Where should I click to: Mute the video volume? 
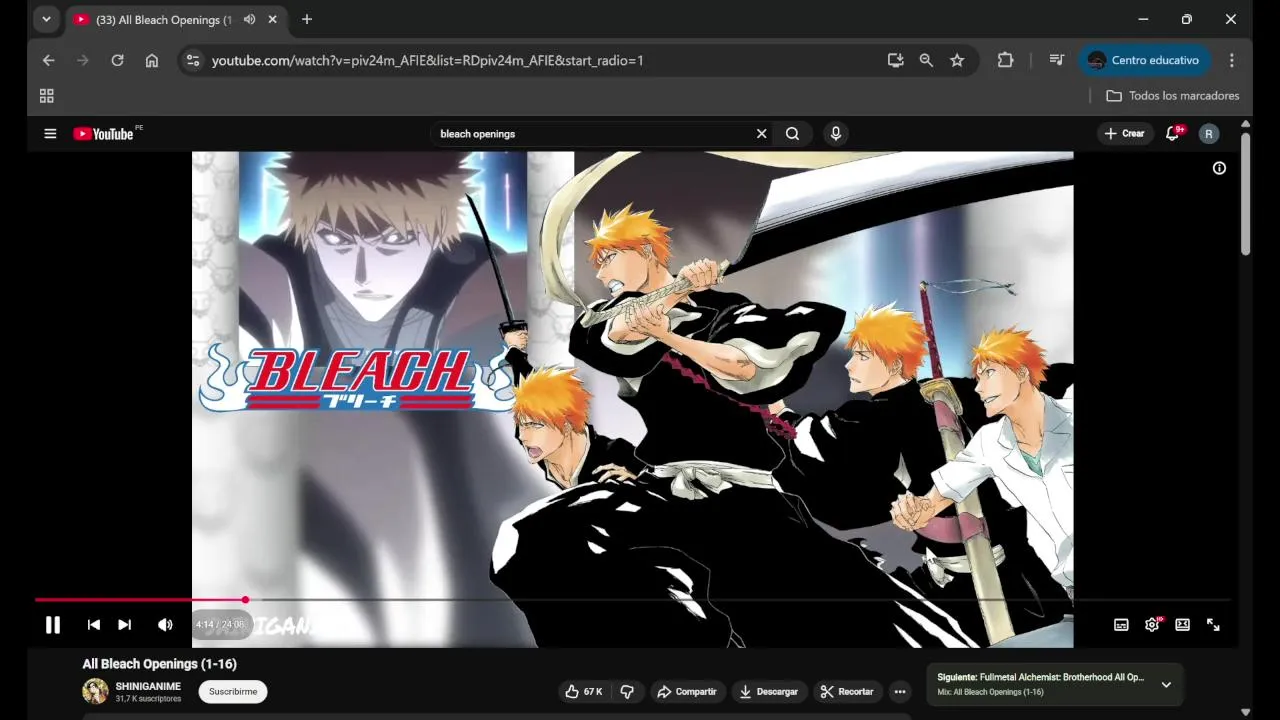165,625
